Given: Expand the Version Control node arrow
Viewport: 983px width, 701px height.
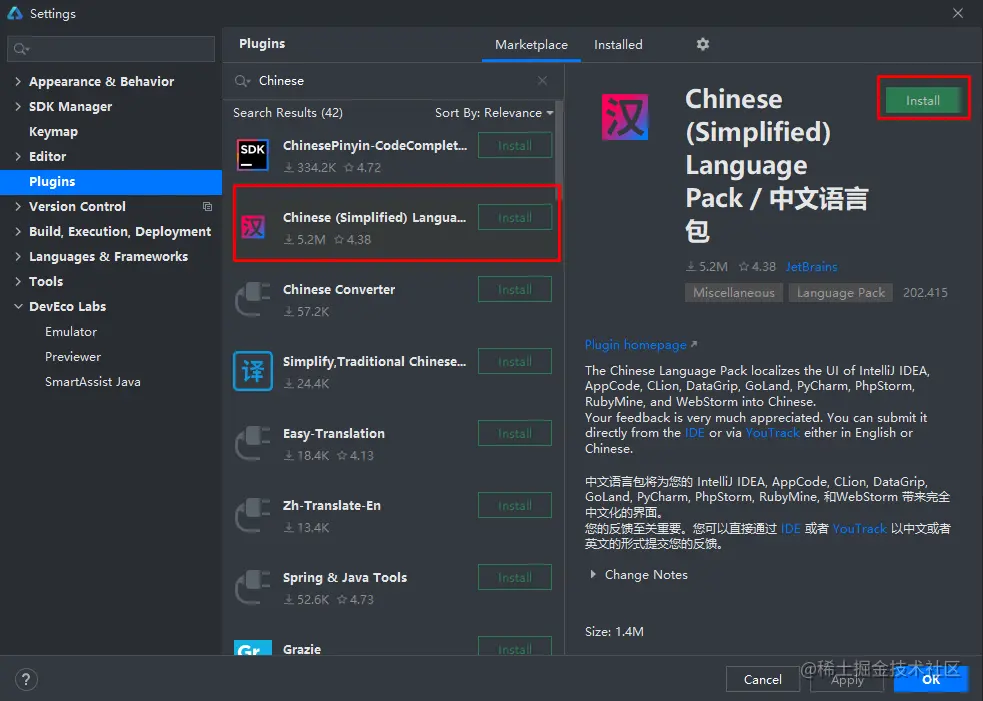Looking at the screenshot, I should [x=18, y=206].
